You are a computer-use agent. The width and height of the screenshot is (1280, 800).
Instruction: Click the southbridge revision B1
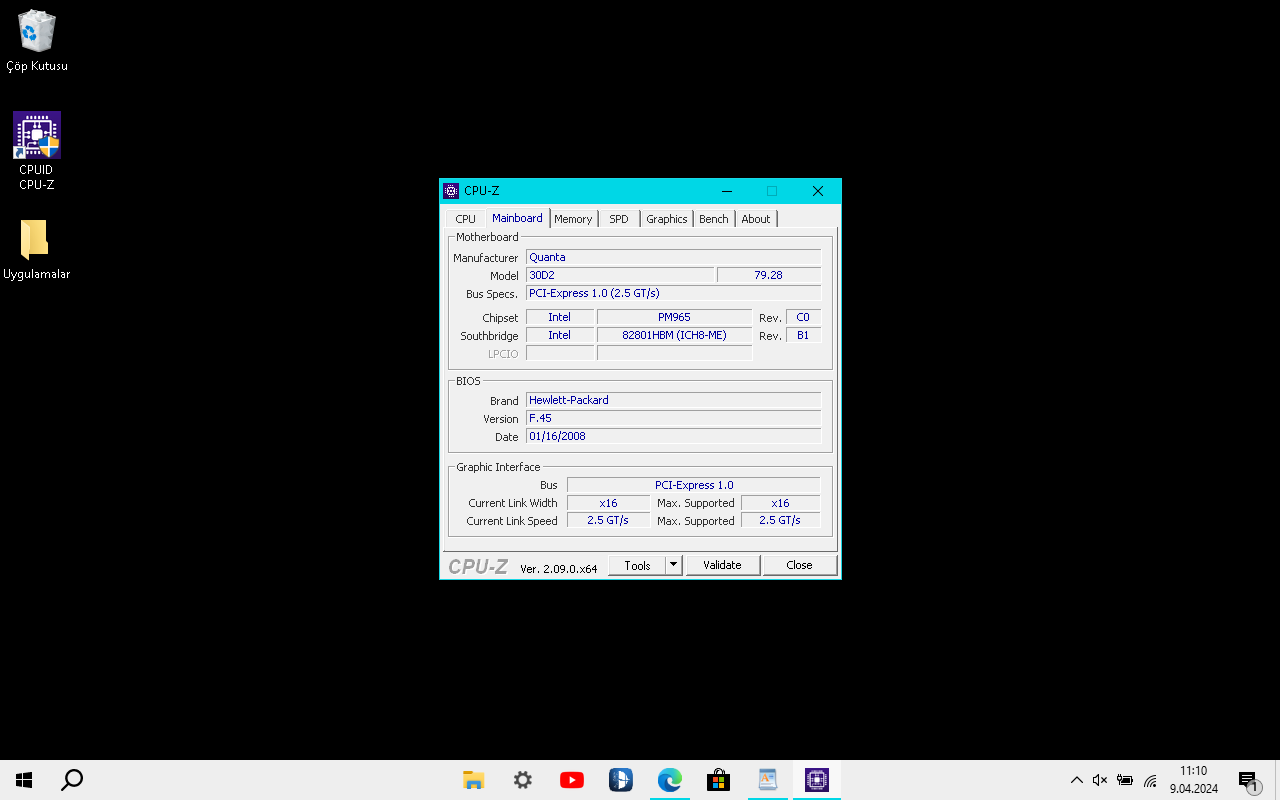click(x=803, y=335)
